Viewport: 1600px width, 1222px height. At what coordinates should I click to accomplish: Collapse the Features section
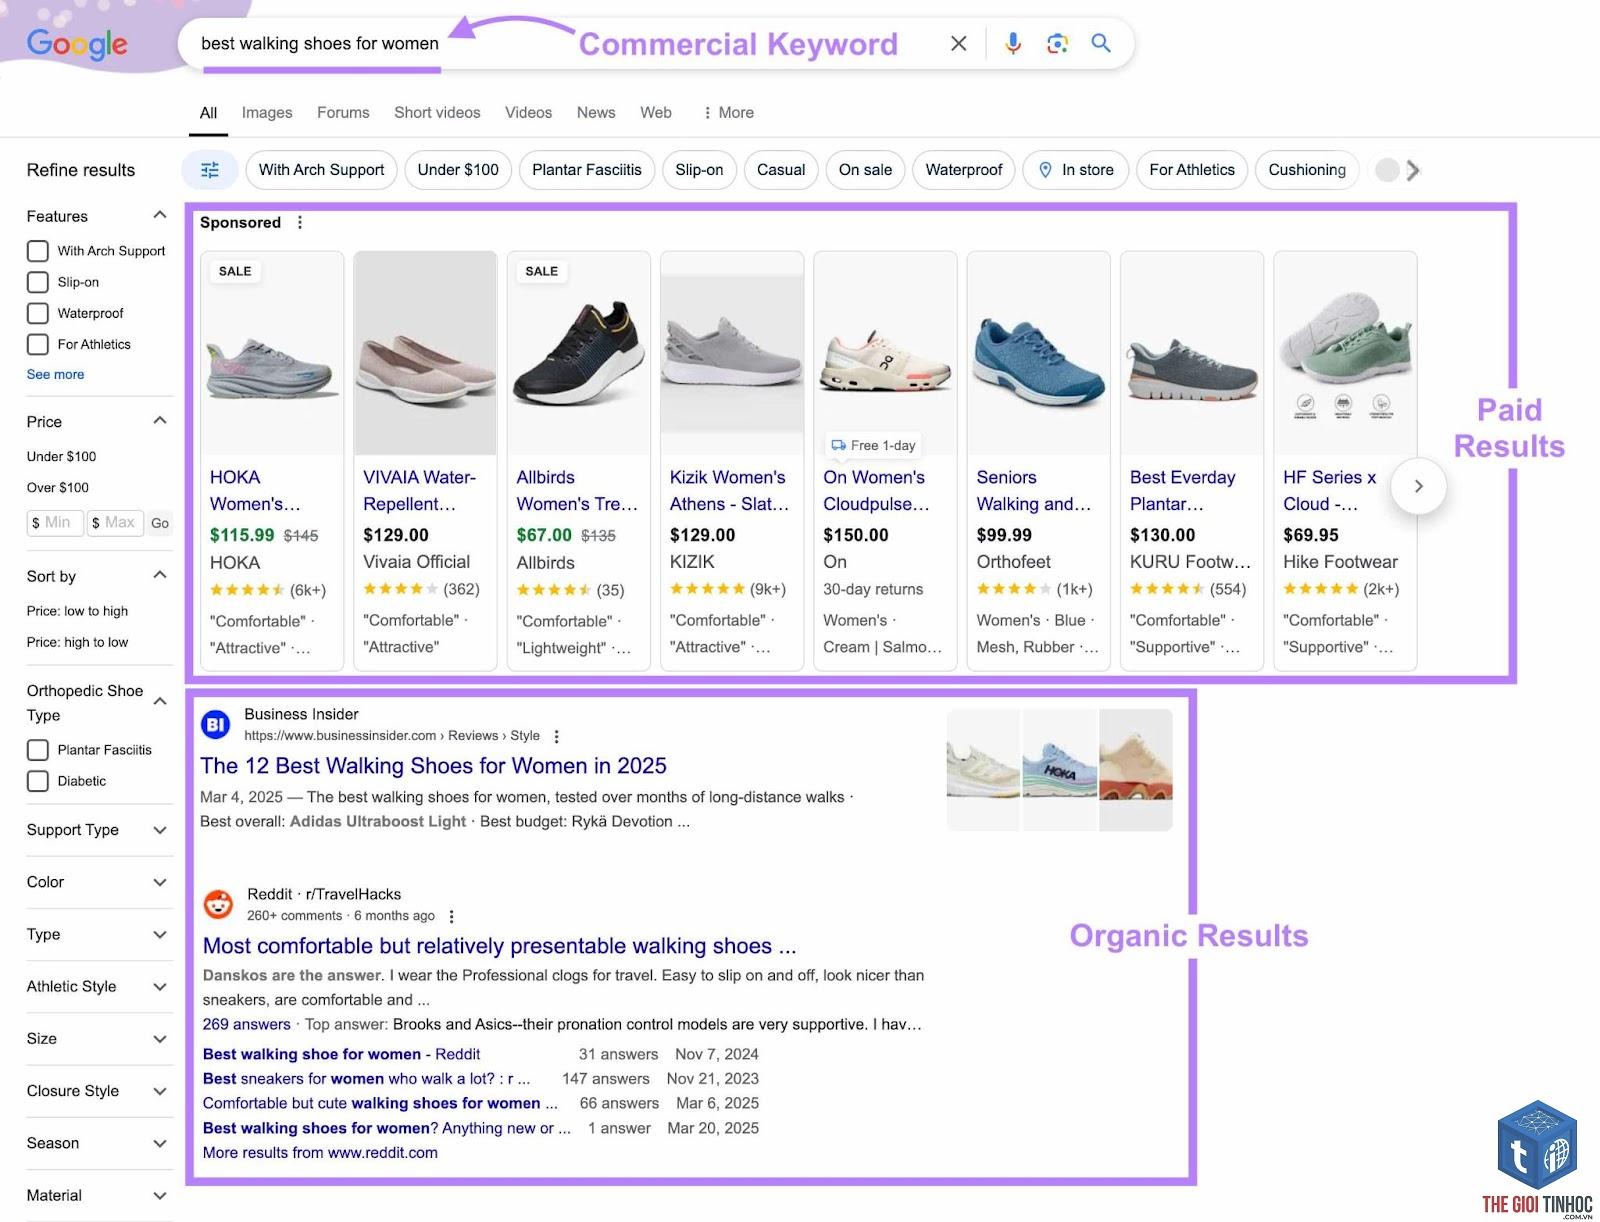pos(159,215)
